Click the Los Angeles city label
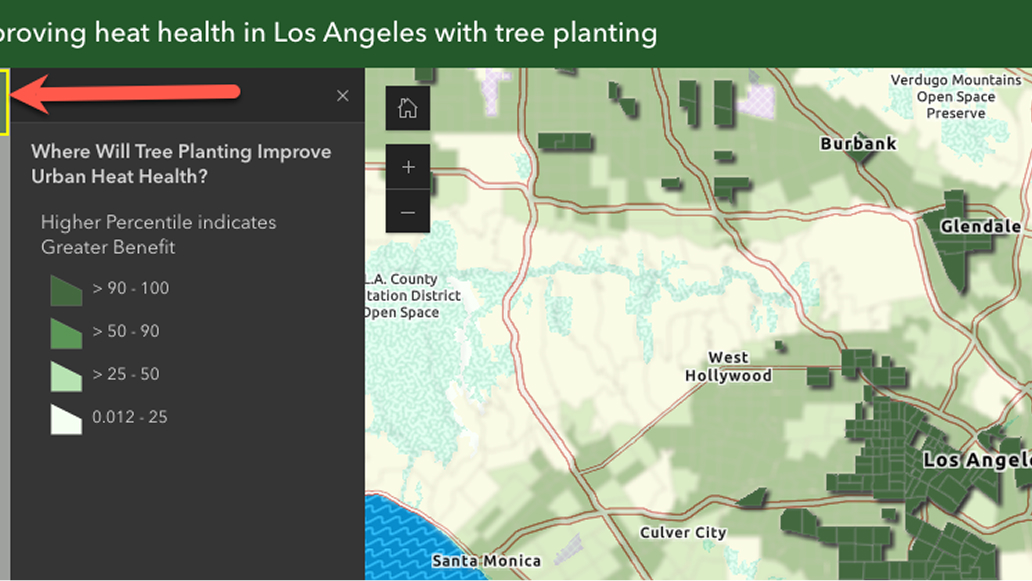The image size is (1032, 581). (x=976, y=461)
